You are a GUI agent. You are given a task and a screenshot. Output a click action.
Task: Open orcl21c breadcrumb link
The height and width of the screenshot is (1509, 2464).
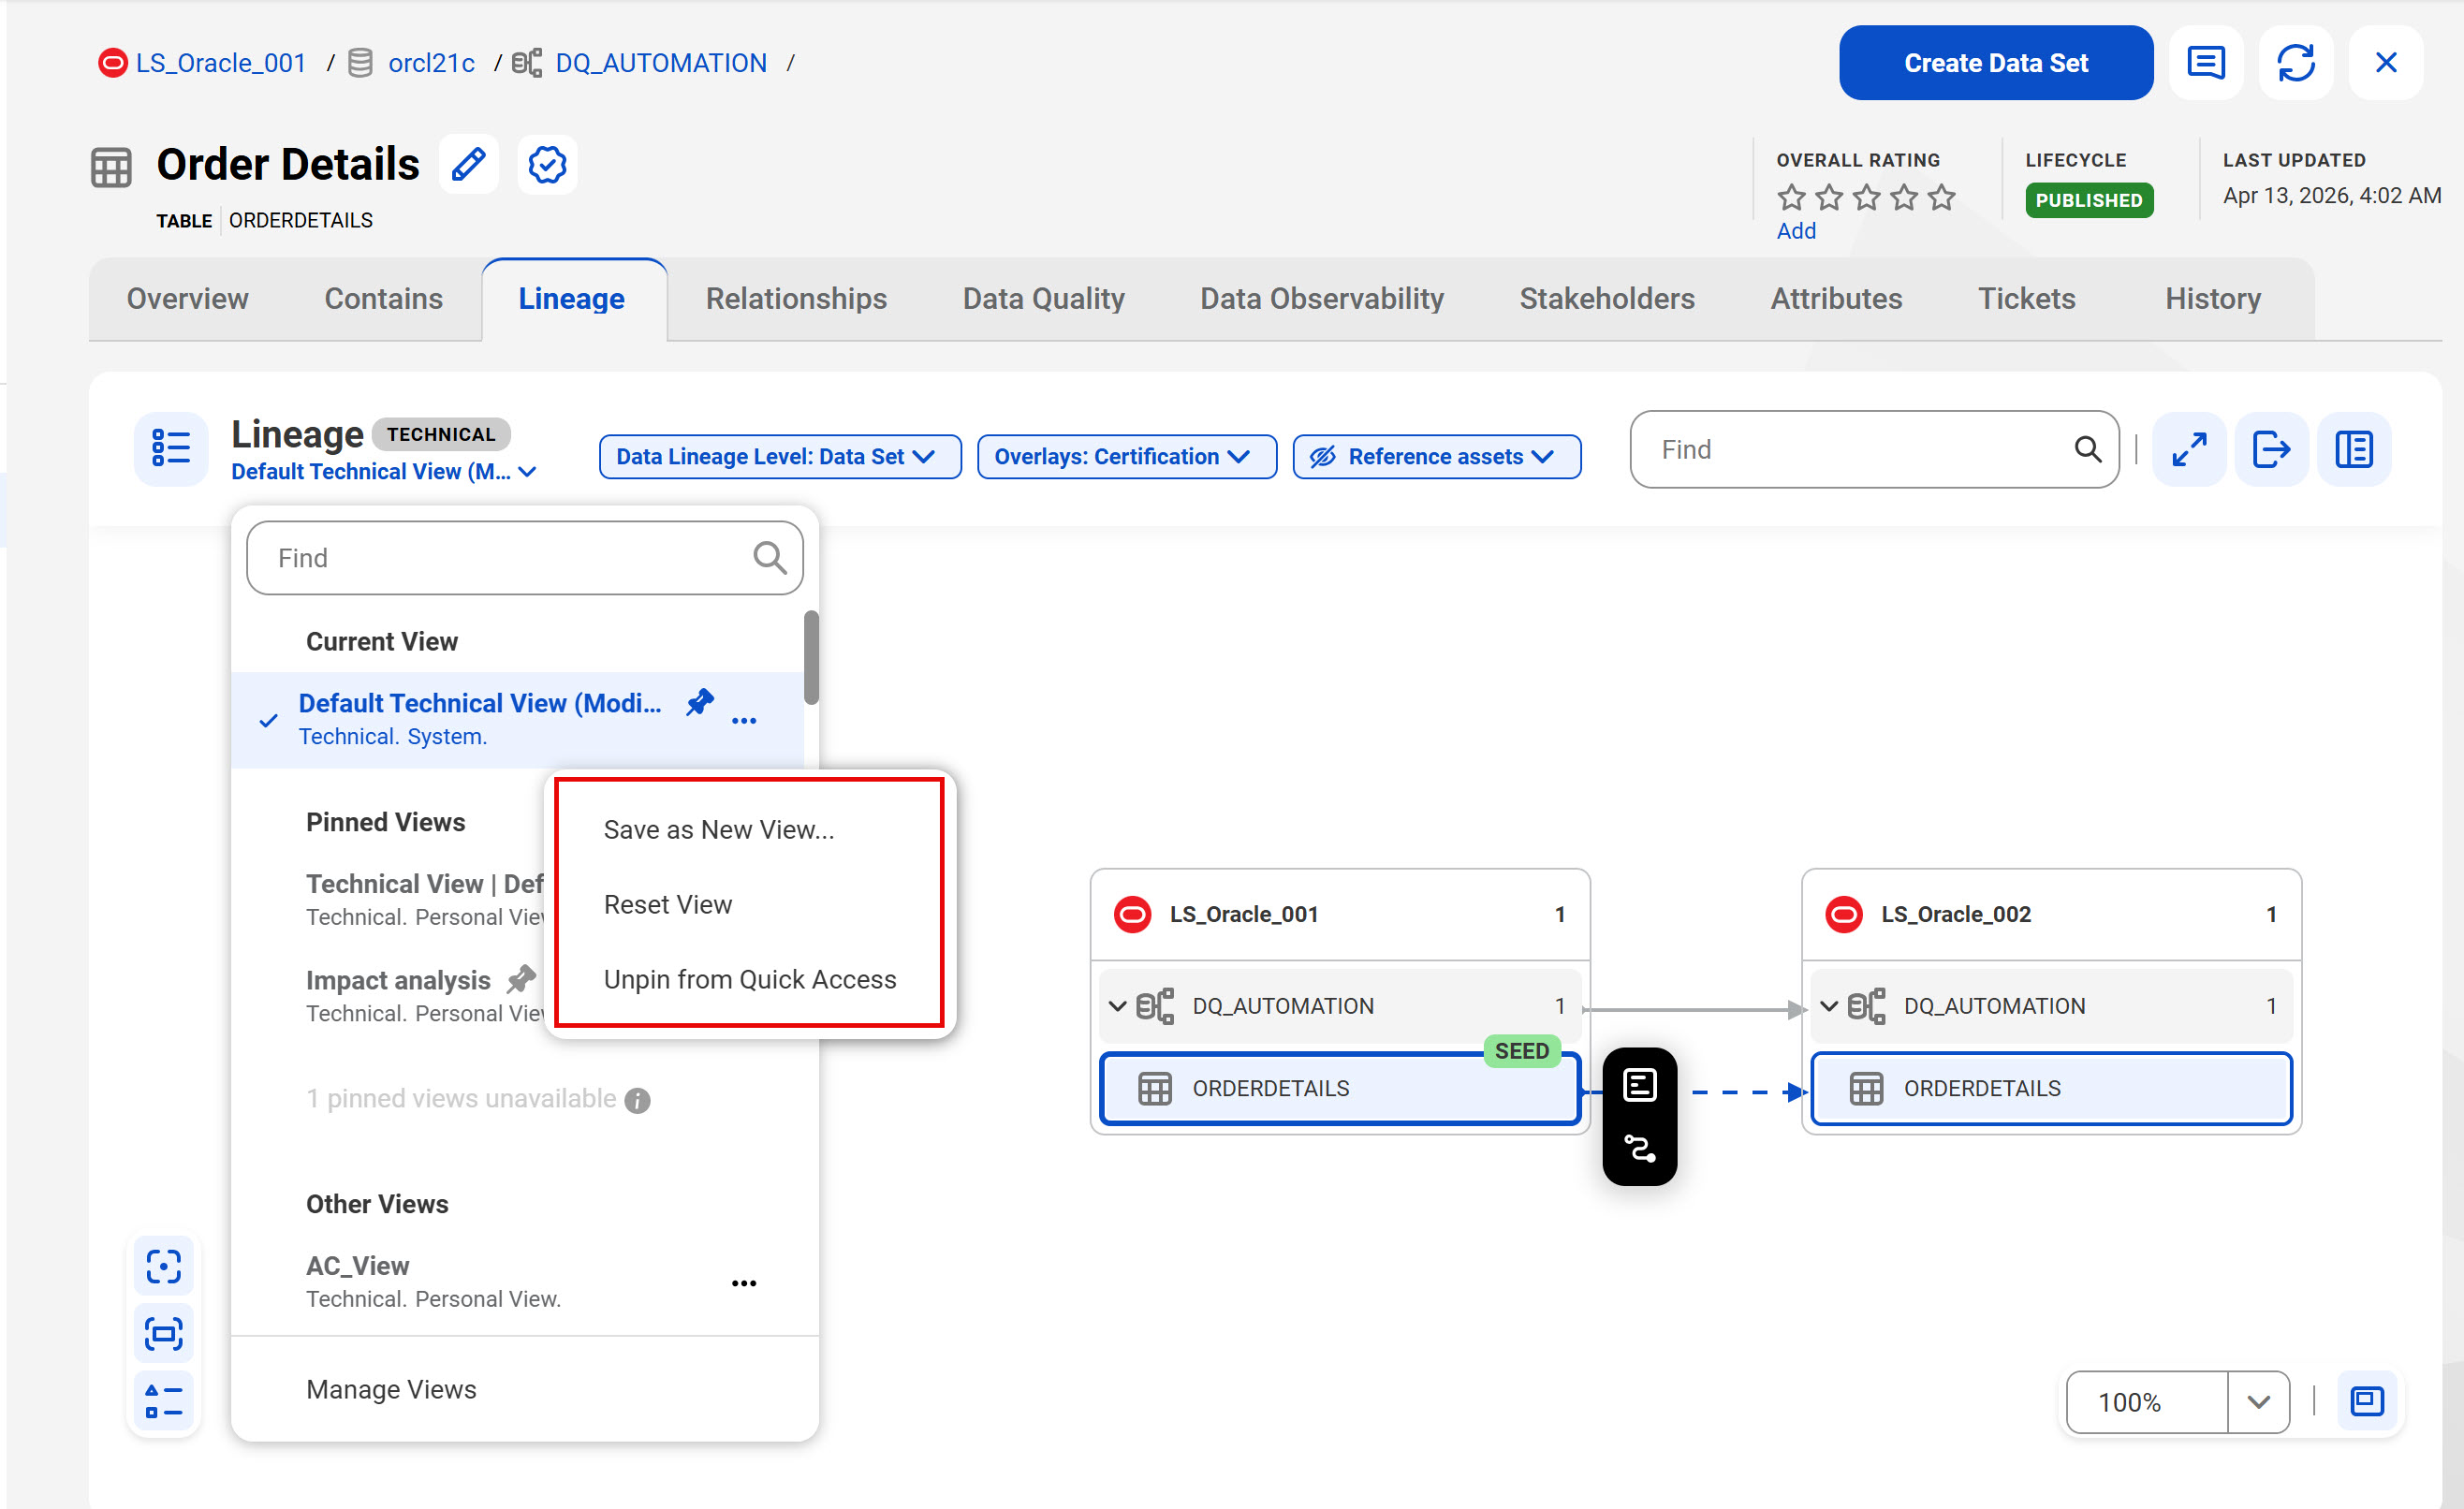click(431, 63)
